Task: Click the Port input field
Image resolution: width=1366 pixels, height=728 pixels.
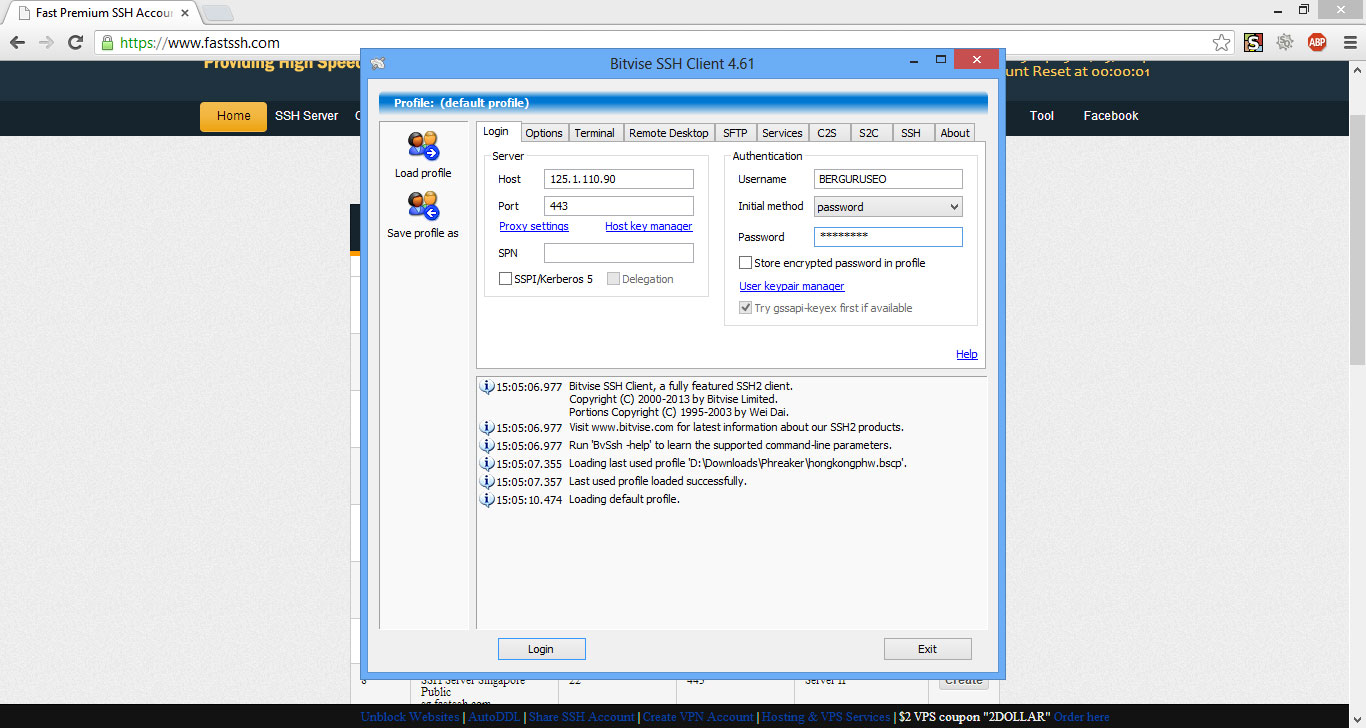Action: [619, 206]
